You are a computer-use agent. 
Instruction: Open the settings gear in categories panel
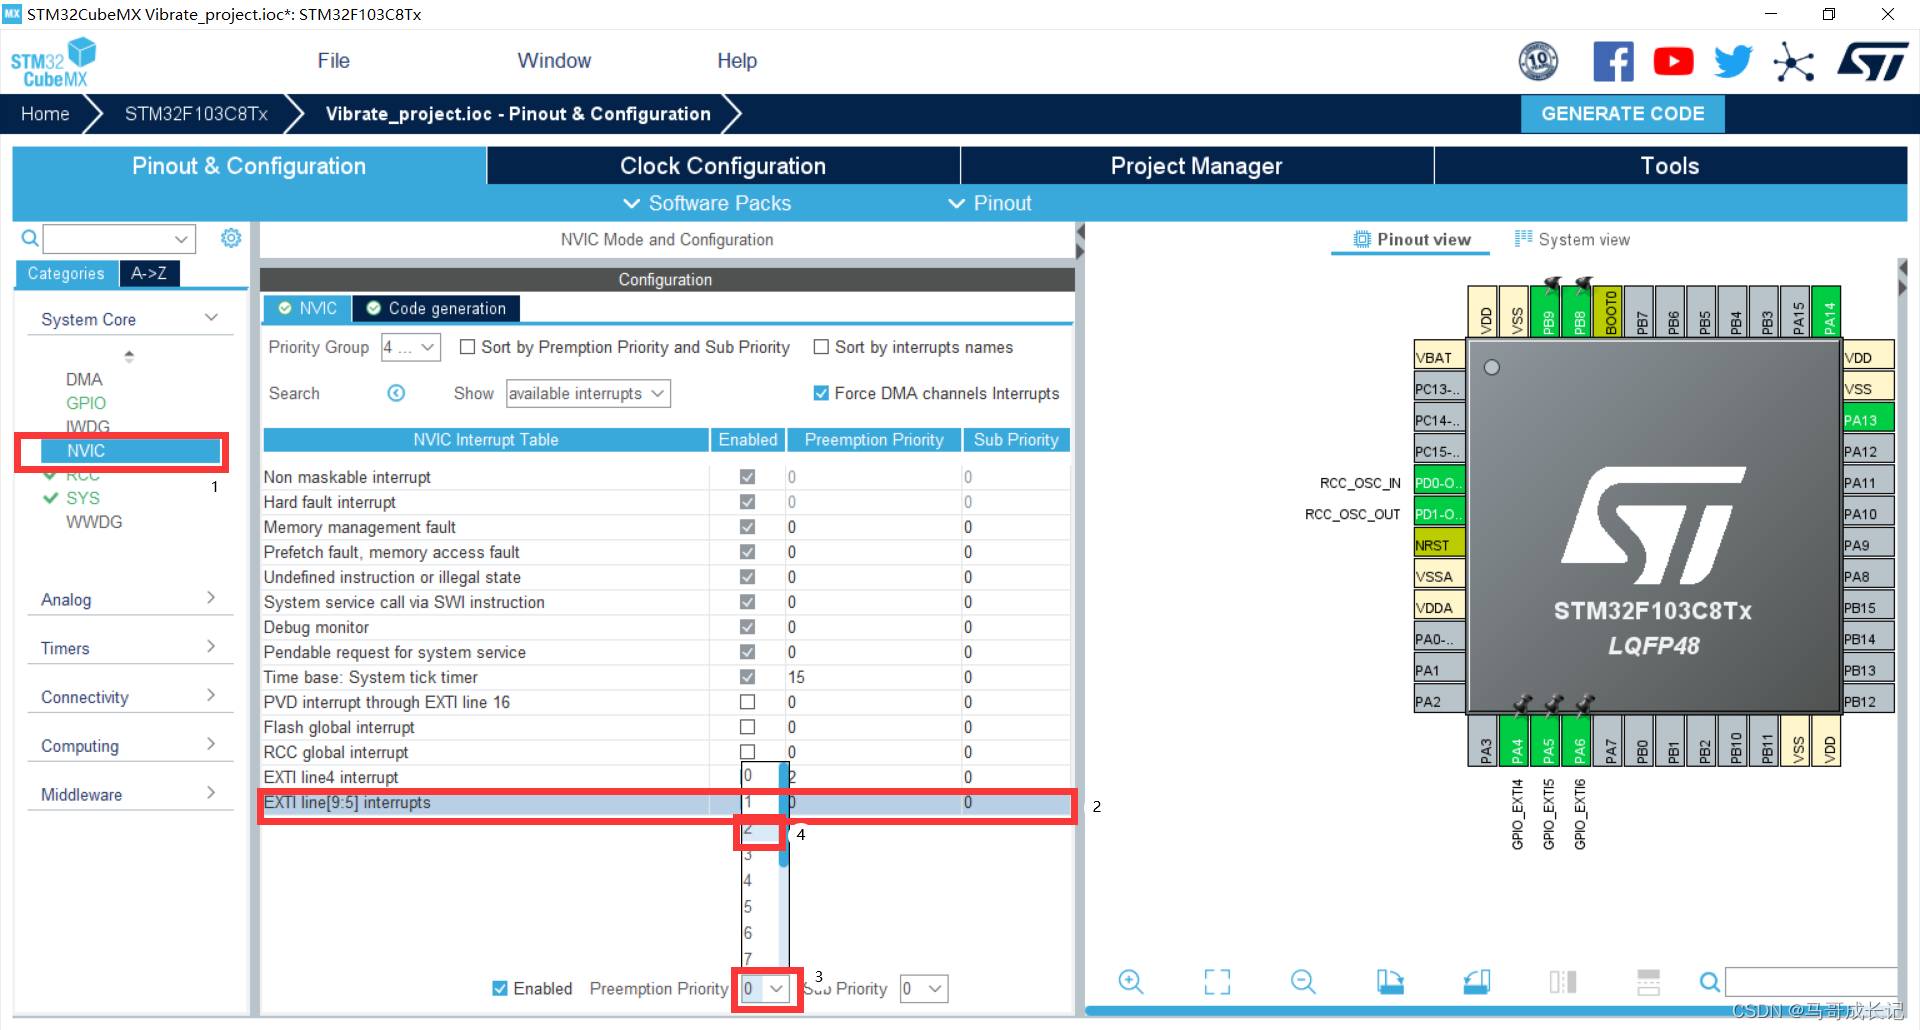[x=231, y=238]
